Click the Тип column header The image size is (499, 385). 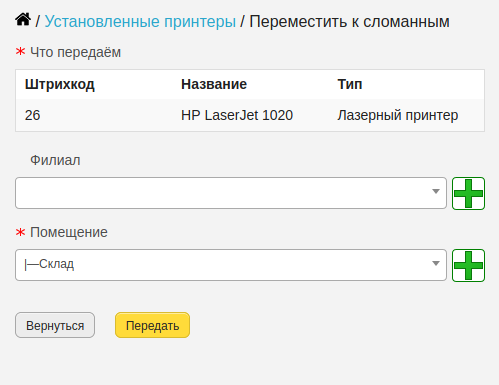point(350,84)
